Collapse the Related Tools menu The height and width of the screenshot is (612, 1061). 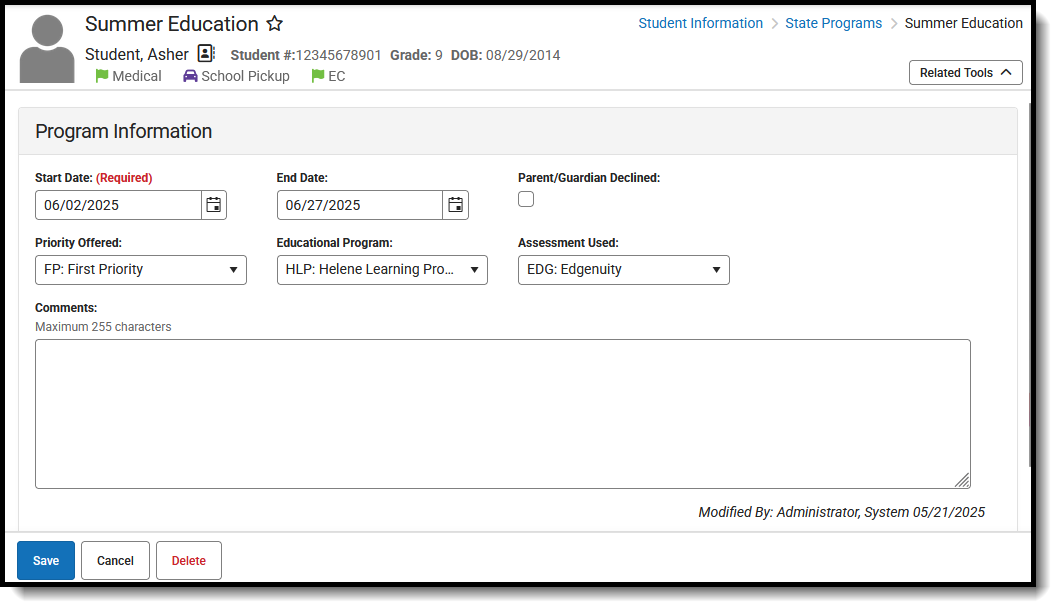click(x=966, y=72)
